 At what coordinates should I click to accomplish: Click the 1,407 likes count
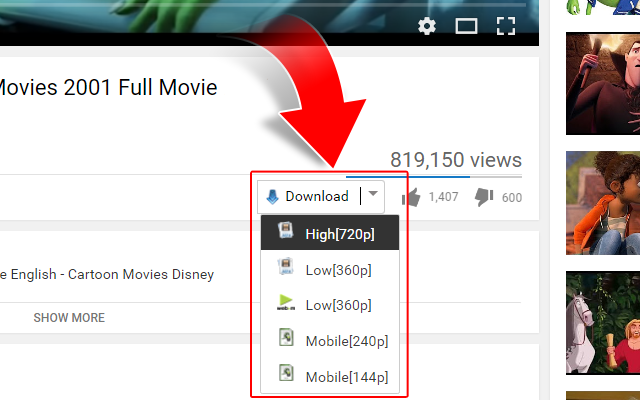tap(443, 197)
